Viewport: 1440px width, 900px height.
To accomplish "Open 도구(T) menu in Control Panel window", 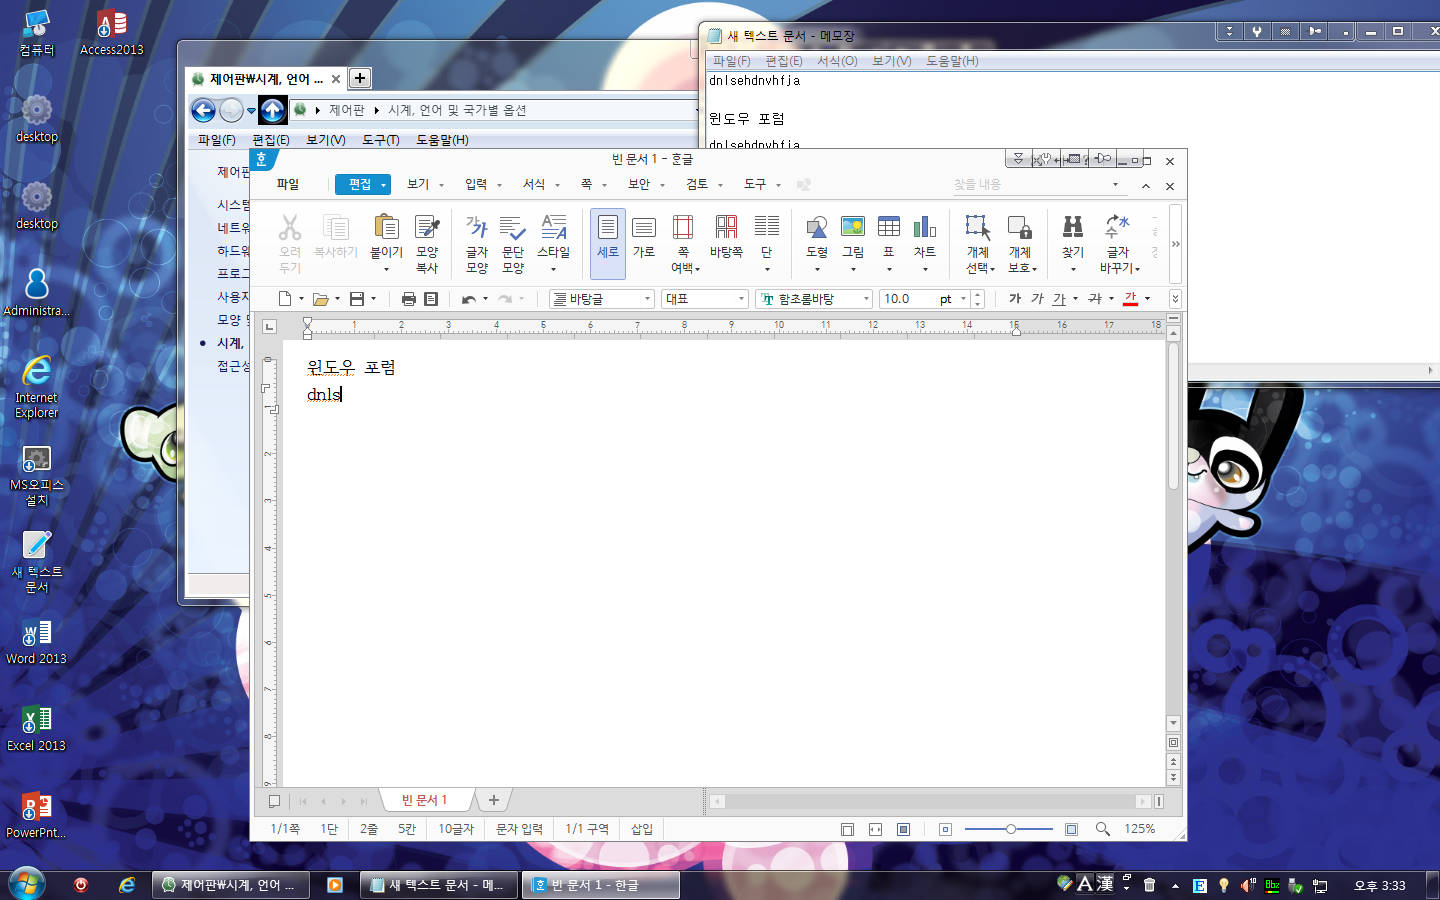I will [x=380, y=140].
